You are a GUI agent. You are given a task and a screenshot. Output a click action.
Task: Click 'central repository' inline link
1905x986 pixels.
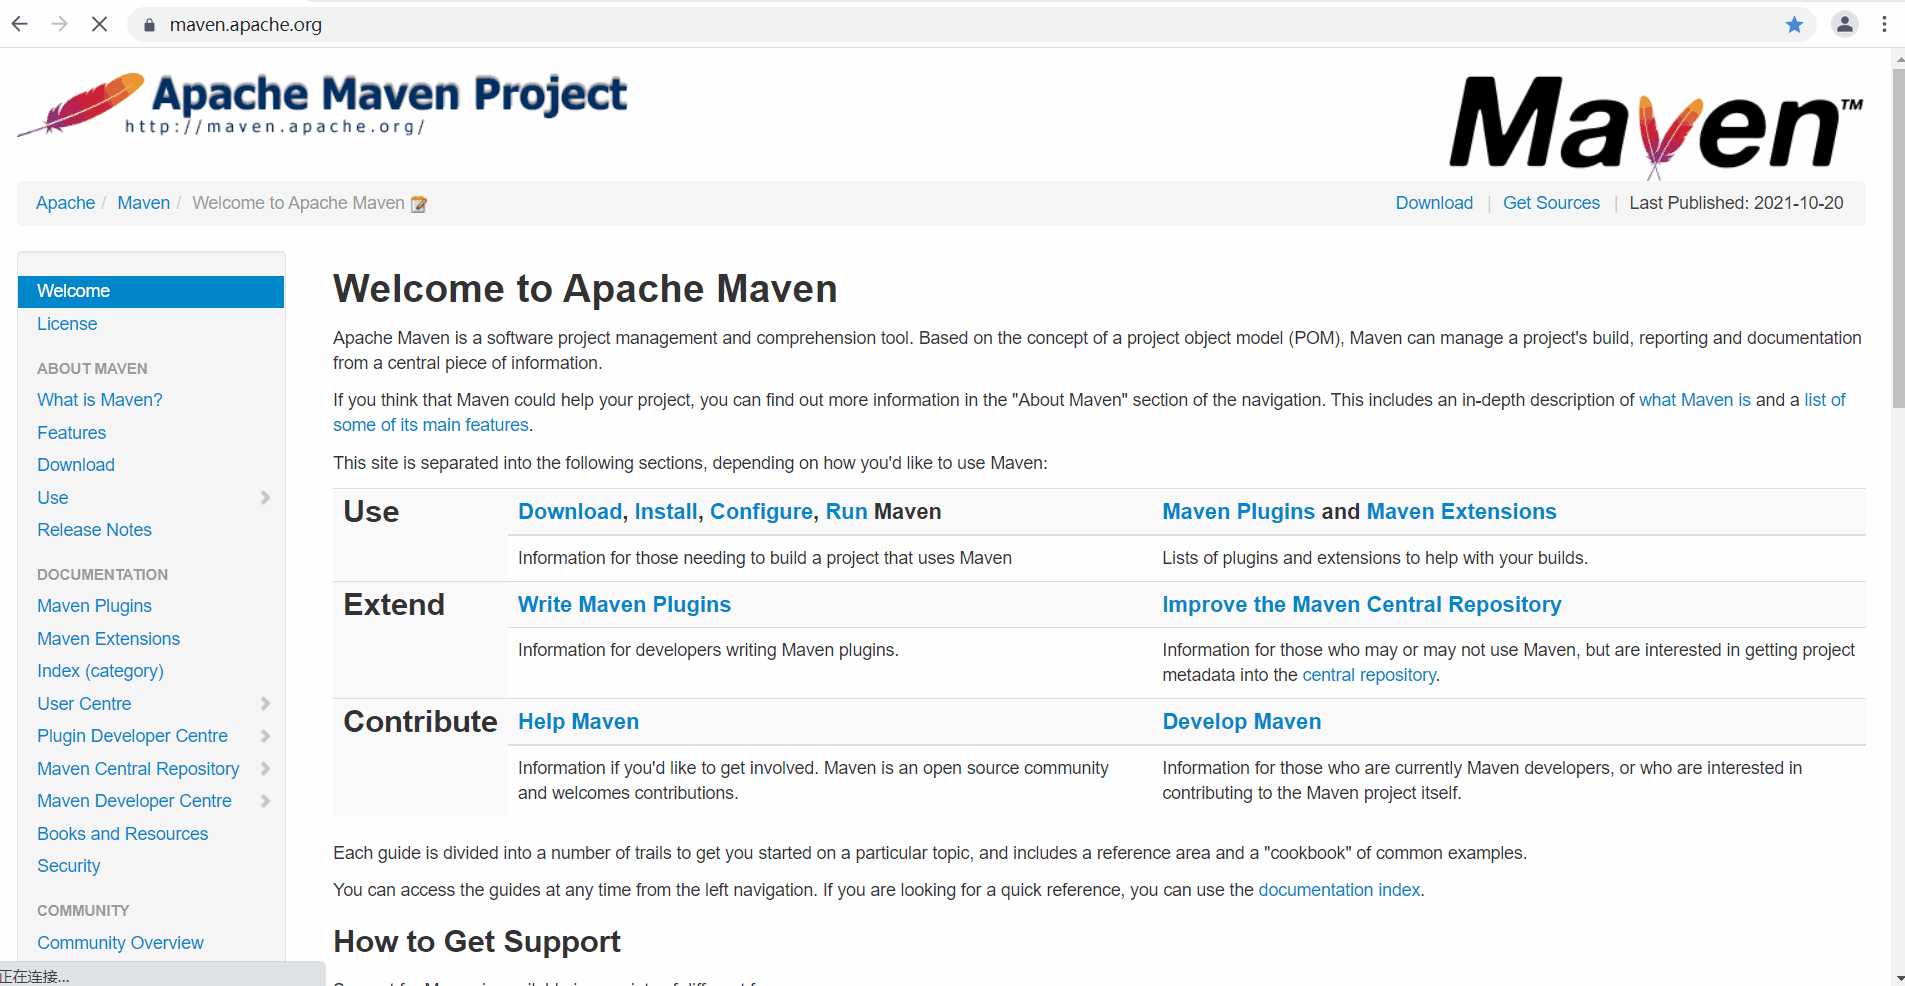[1369, 675]
